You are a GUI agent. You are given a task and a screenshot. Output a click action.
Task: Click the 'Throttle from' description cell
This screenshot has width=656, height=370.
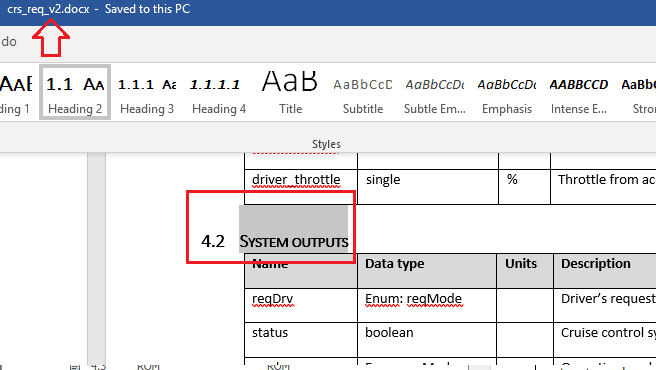(603, 187)
